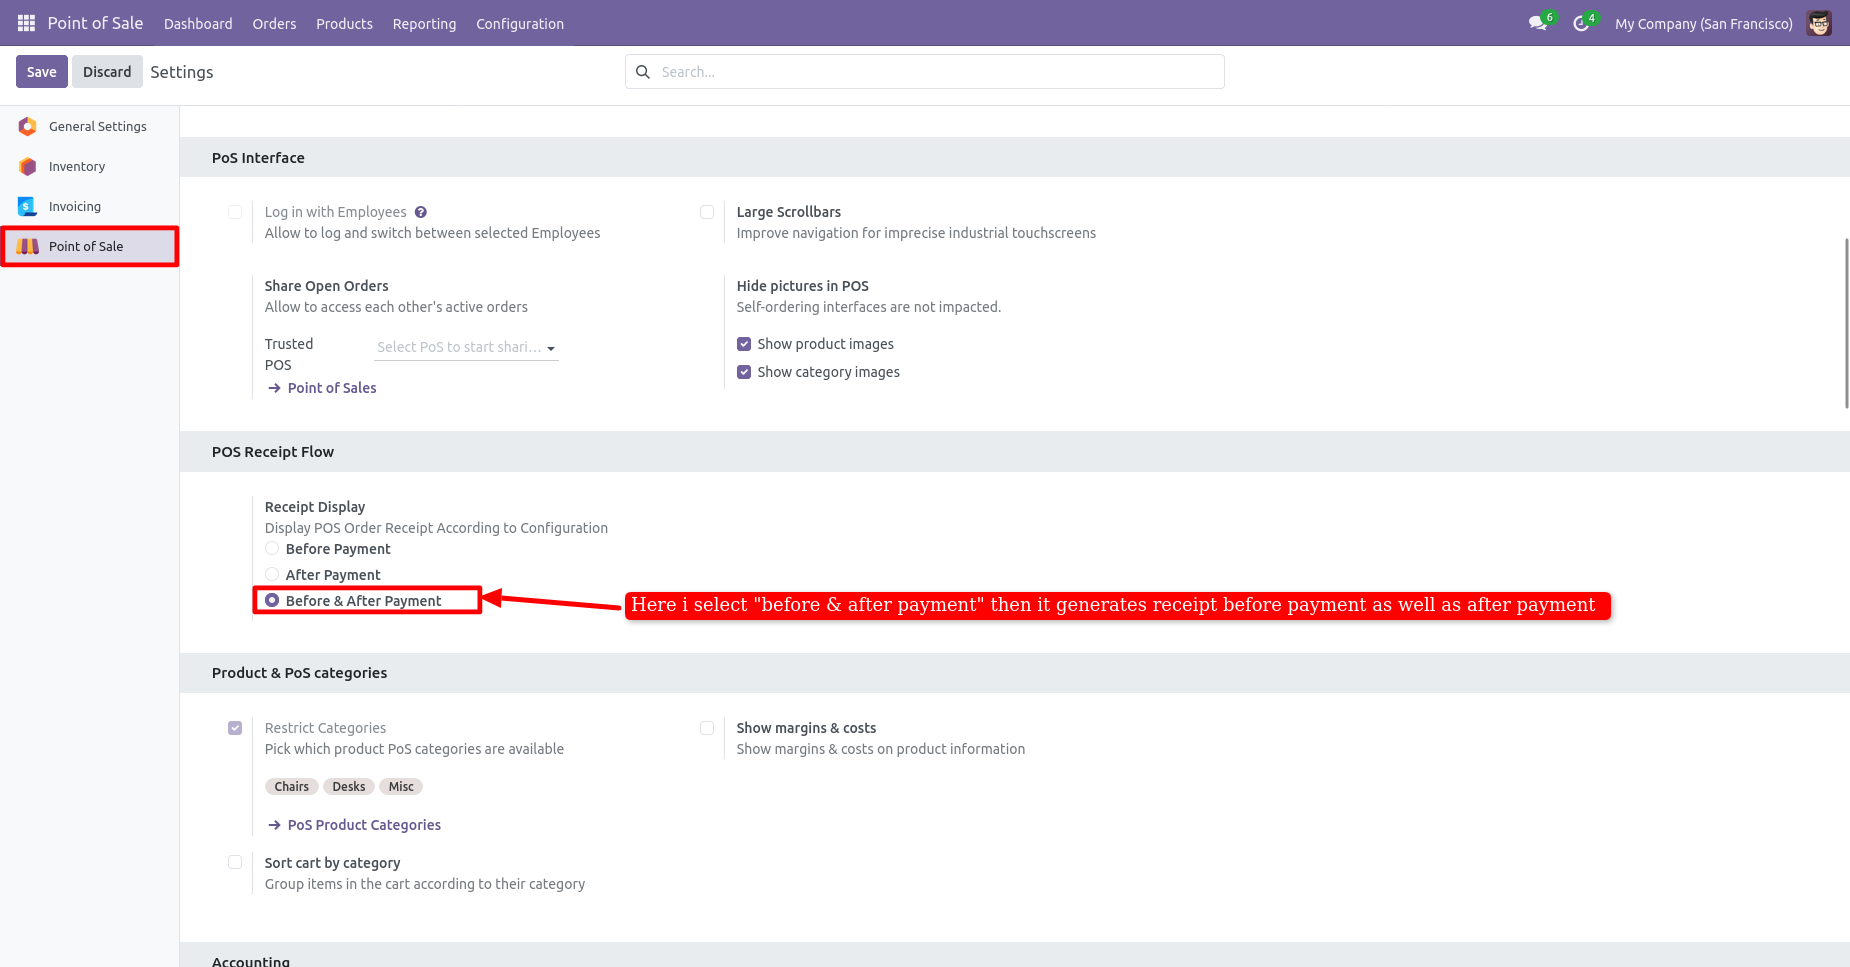
Task: Click the Misc category tag
Action: (401, 787)
